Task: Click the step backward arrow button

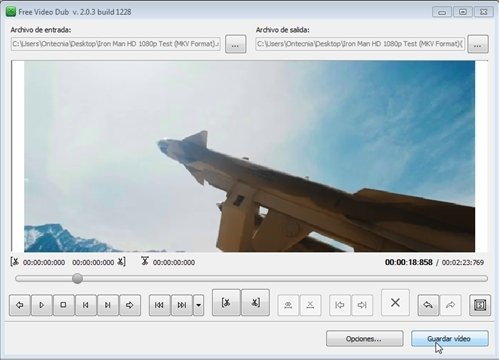Action: pyautogui.click(x=20, y=305)
